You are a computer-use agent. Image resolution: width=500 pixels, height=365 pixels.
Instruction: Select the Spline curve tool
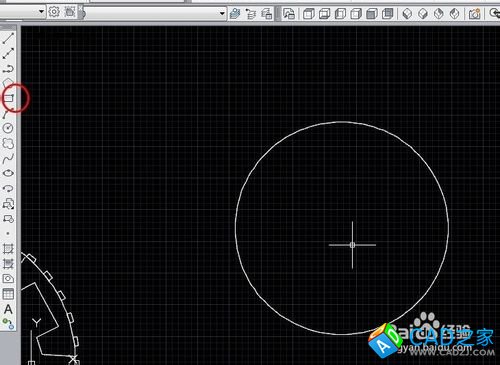click(8, 159)
